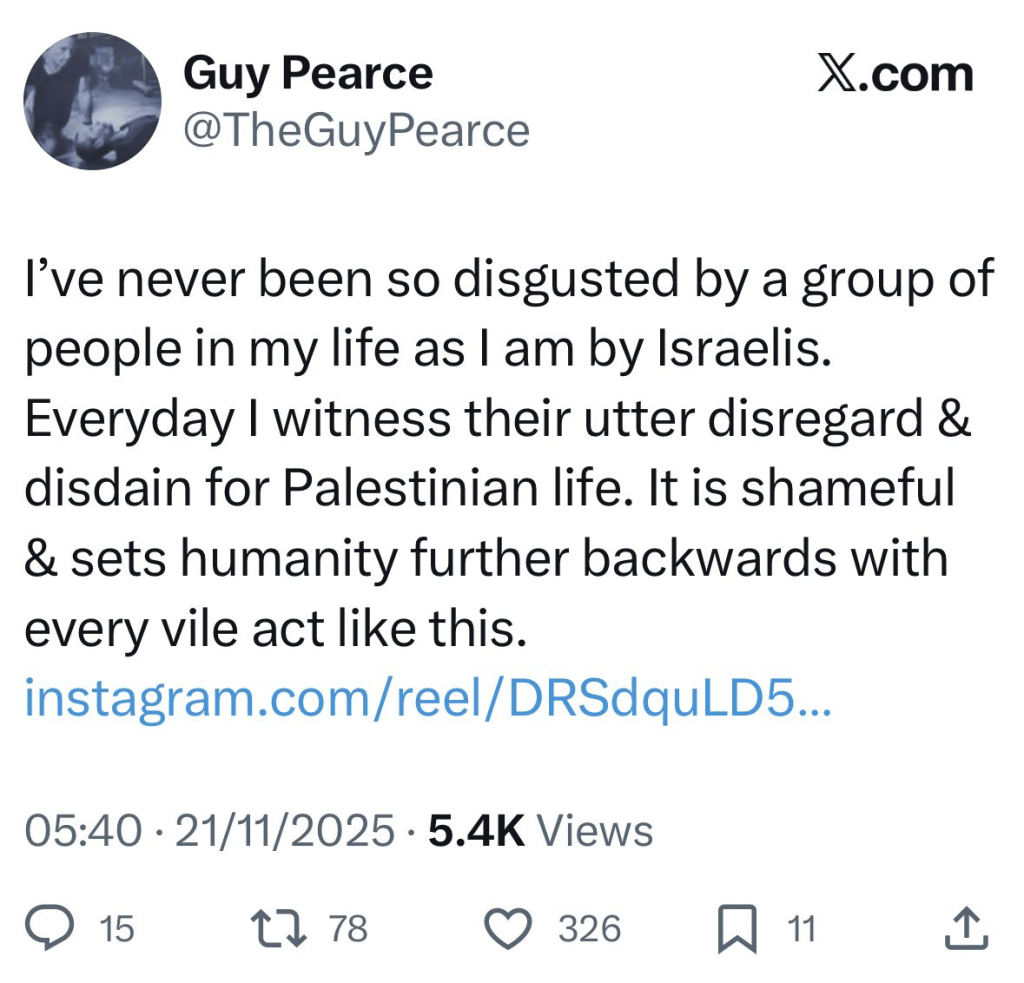Viewport: 1024px width, 983px height.
Task: Click the 05:40 timestamp
Action: [82, 831]
